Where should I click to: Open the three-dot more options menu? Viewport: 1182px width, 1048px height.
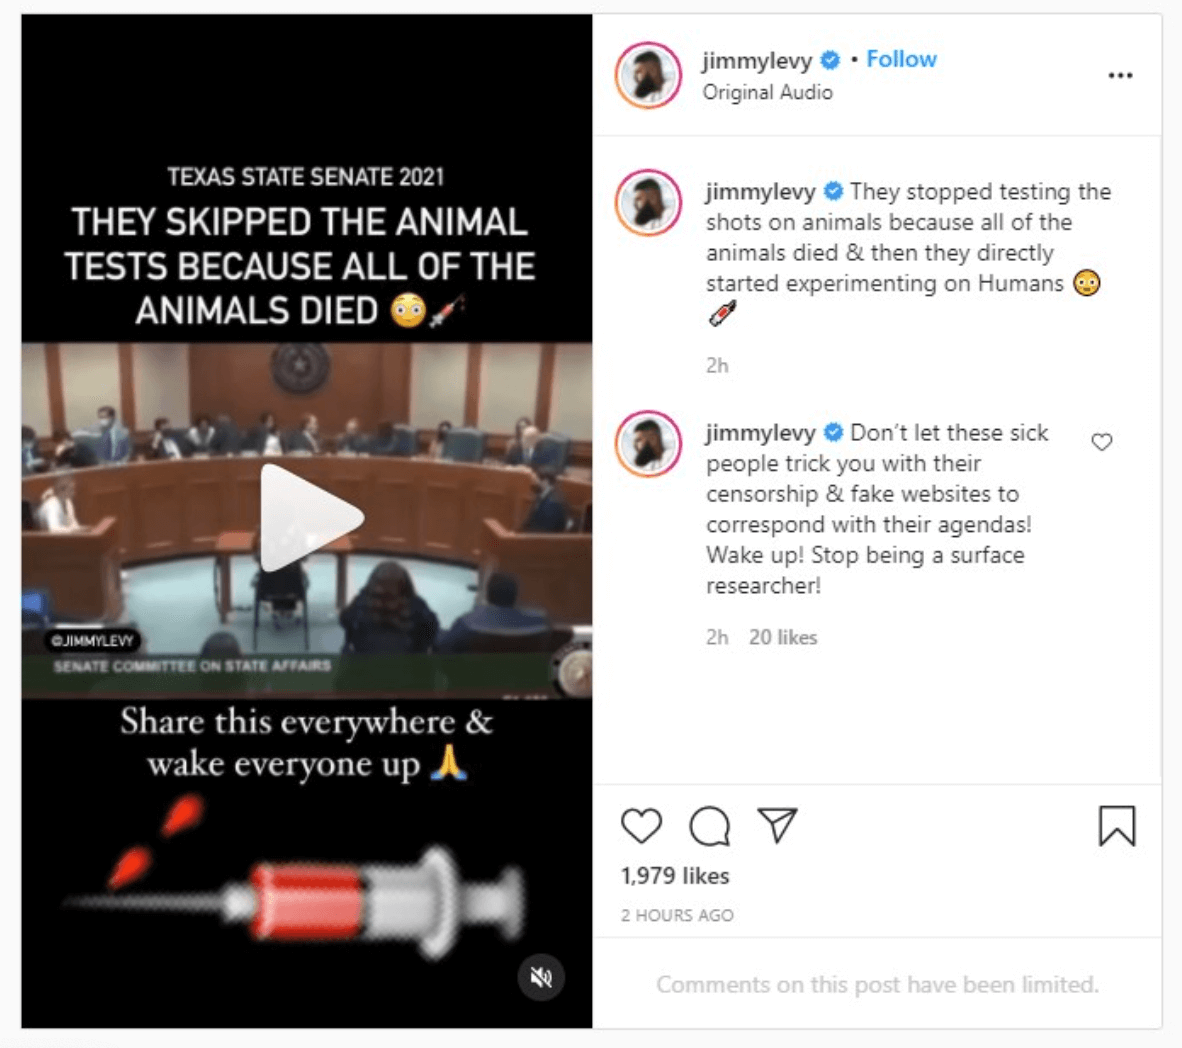[1120, 75]
